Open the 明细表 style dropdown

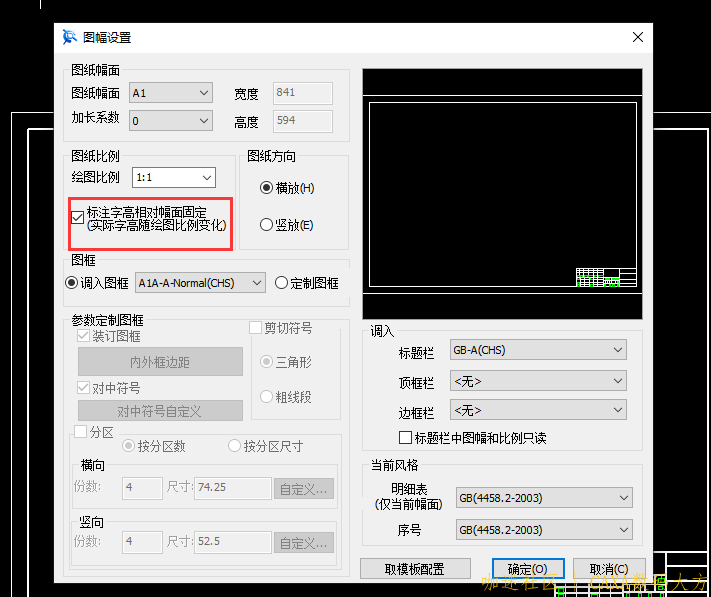(544, 497)
